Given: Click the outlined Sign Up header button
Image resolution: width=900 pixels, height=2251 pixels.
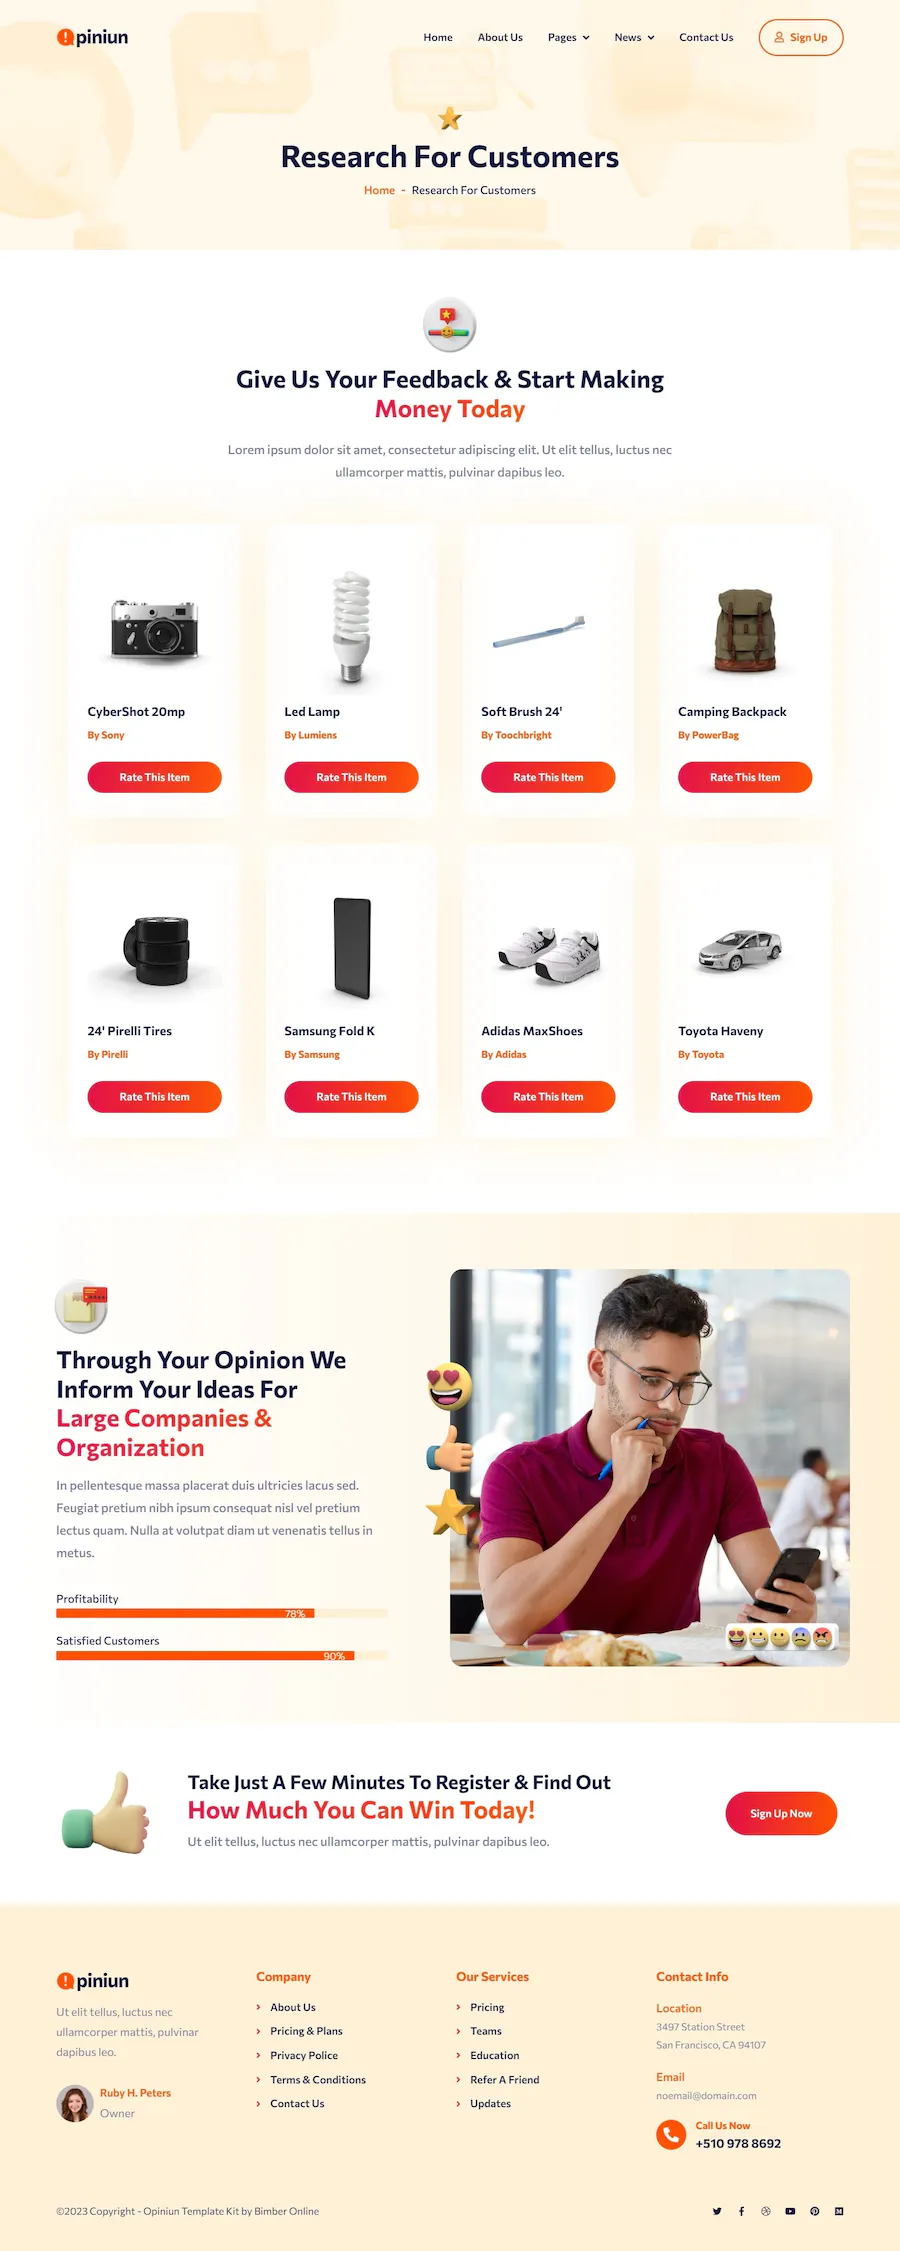Looking at the screenshot, I should 801,37.
